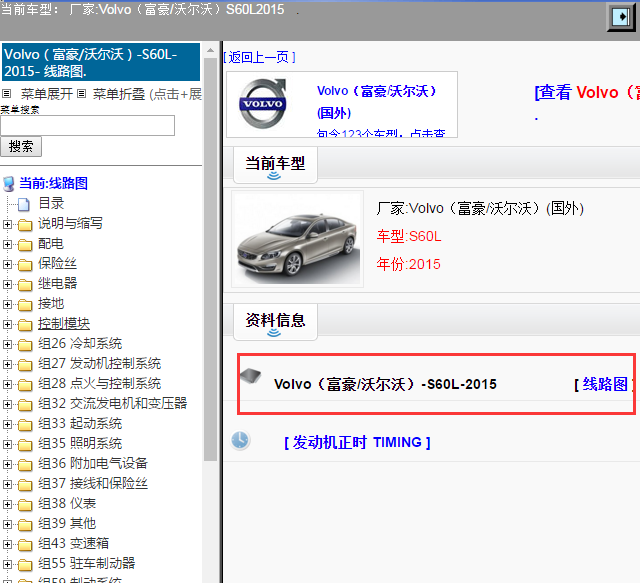Screen dimensions: 640x583
Task: Expand the 组26 冷却系统 node
Action: tap(7, 344)
